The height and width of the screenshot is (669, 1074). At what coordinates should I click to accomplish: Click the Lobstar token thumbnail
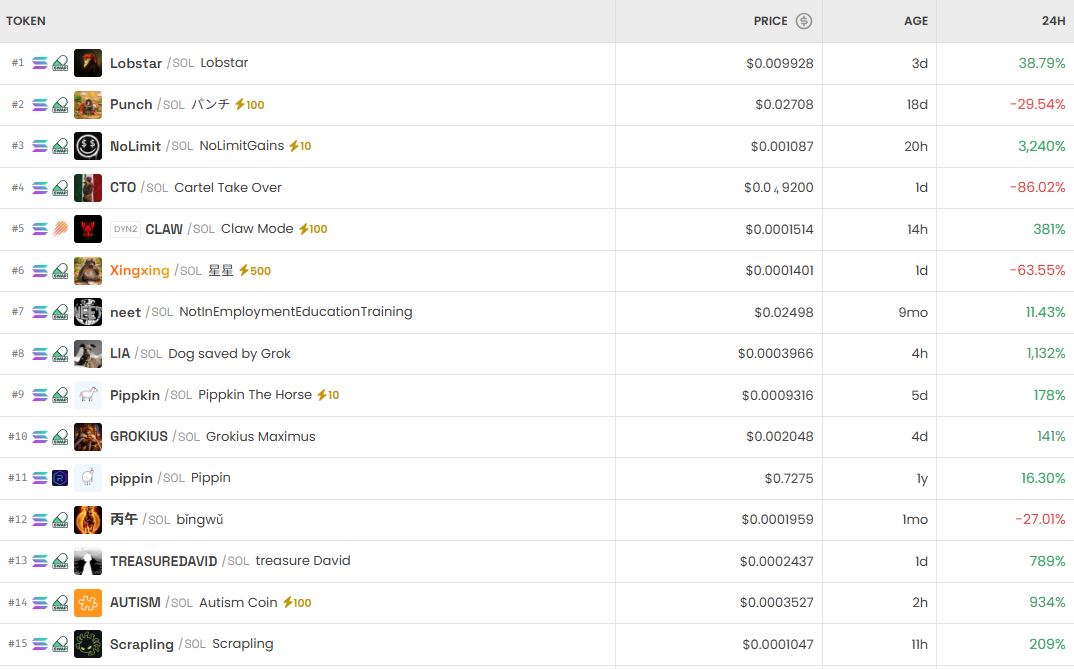88,62
